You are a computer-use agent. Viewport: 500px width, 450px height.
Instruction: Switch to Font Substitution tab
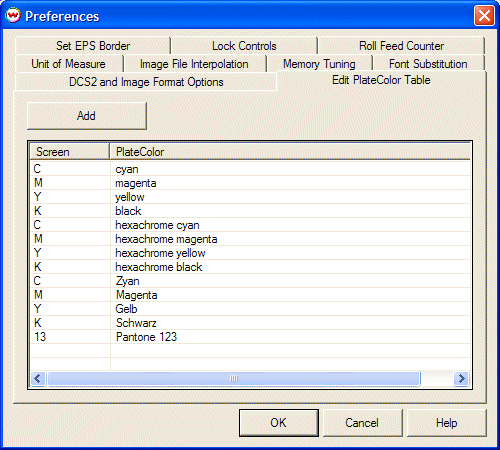tap(428, 64)
